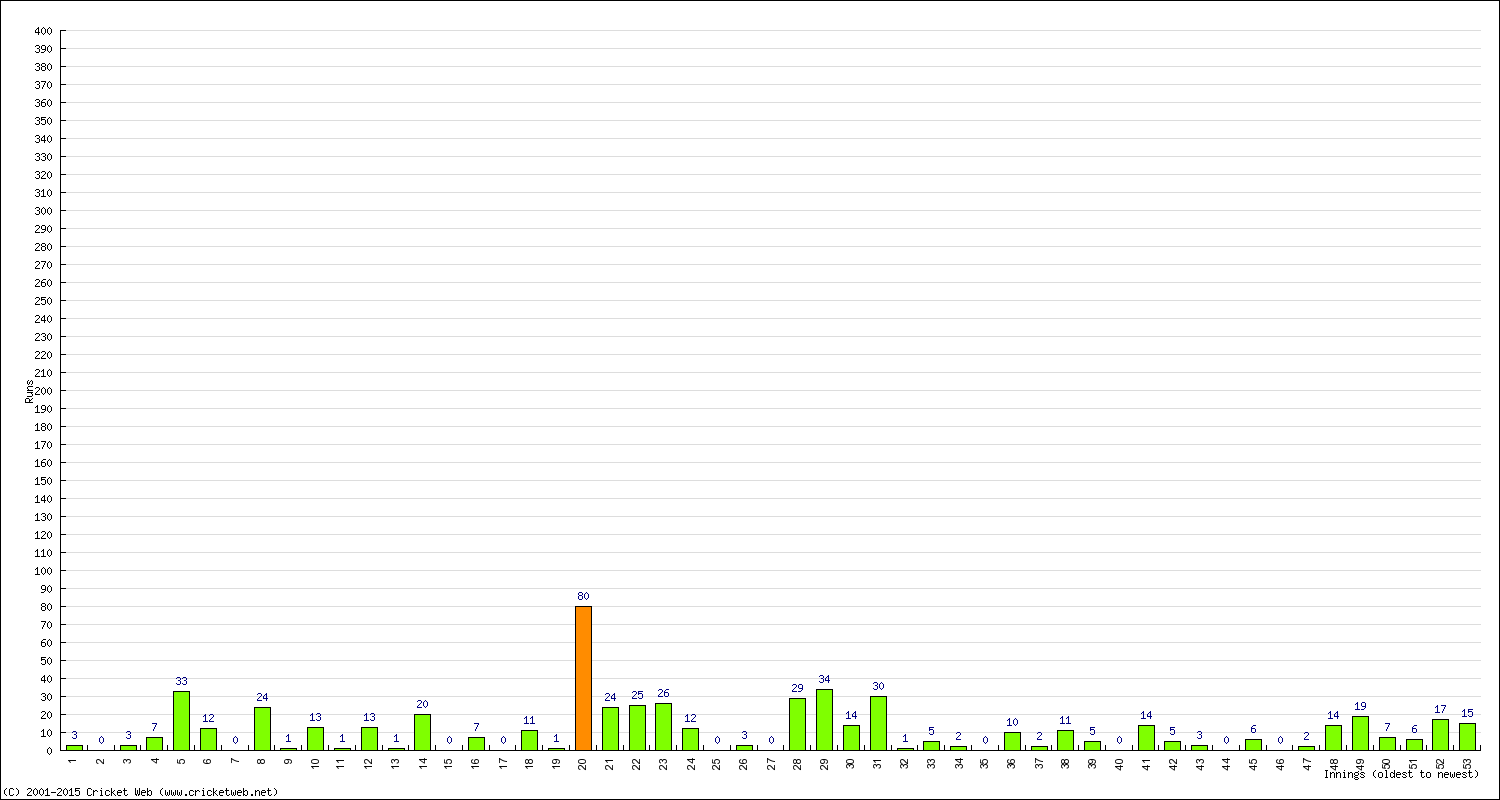Click the 'Innings (oldest to newest)' axis title
This screenshot has width=1500, height=800.
(1401, 774)
